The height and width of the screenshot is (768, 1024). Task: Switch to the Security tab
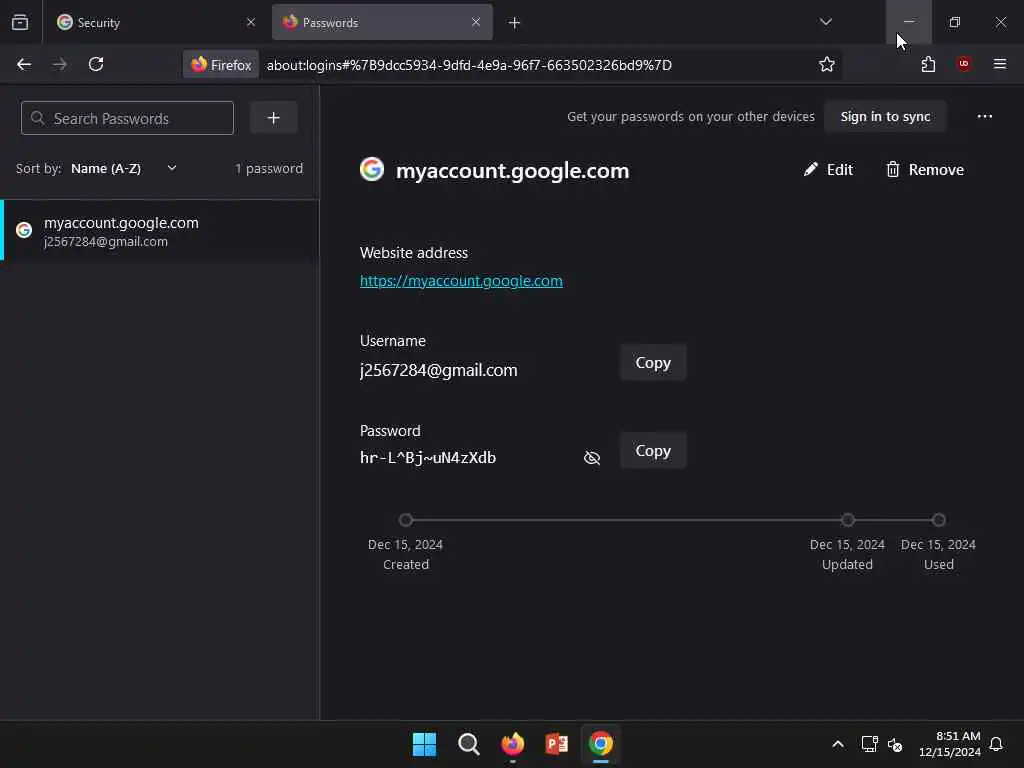click(155, 22)
